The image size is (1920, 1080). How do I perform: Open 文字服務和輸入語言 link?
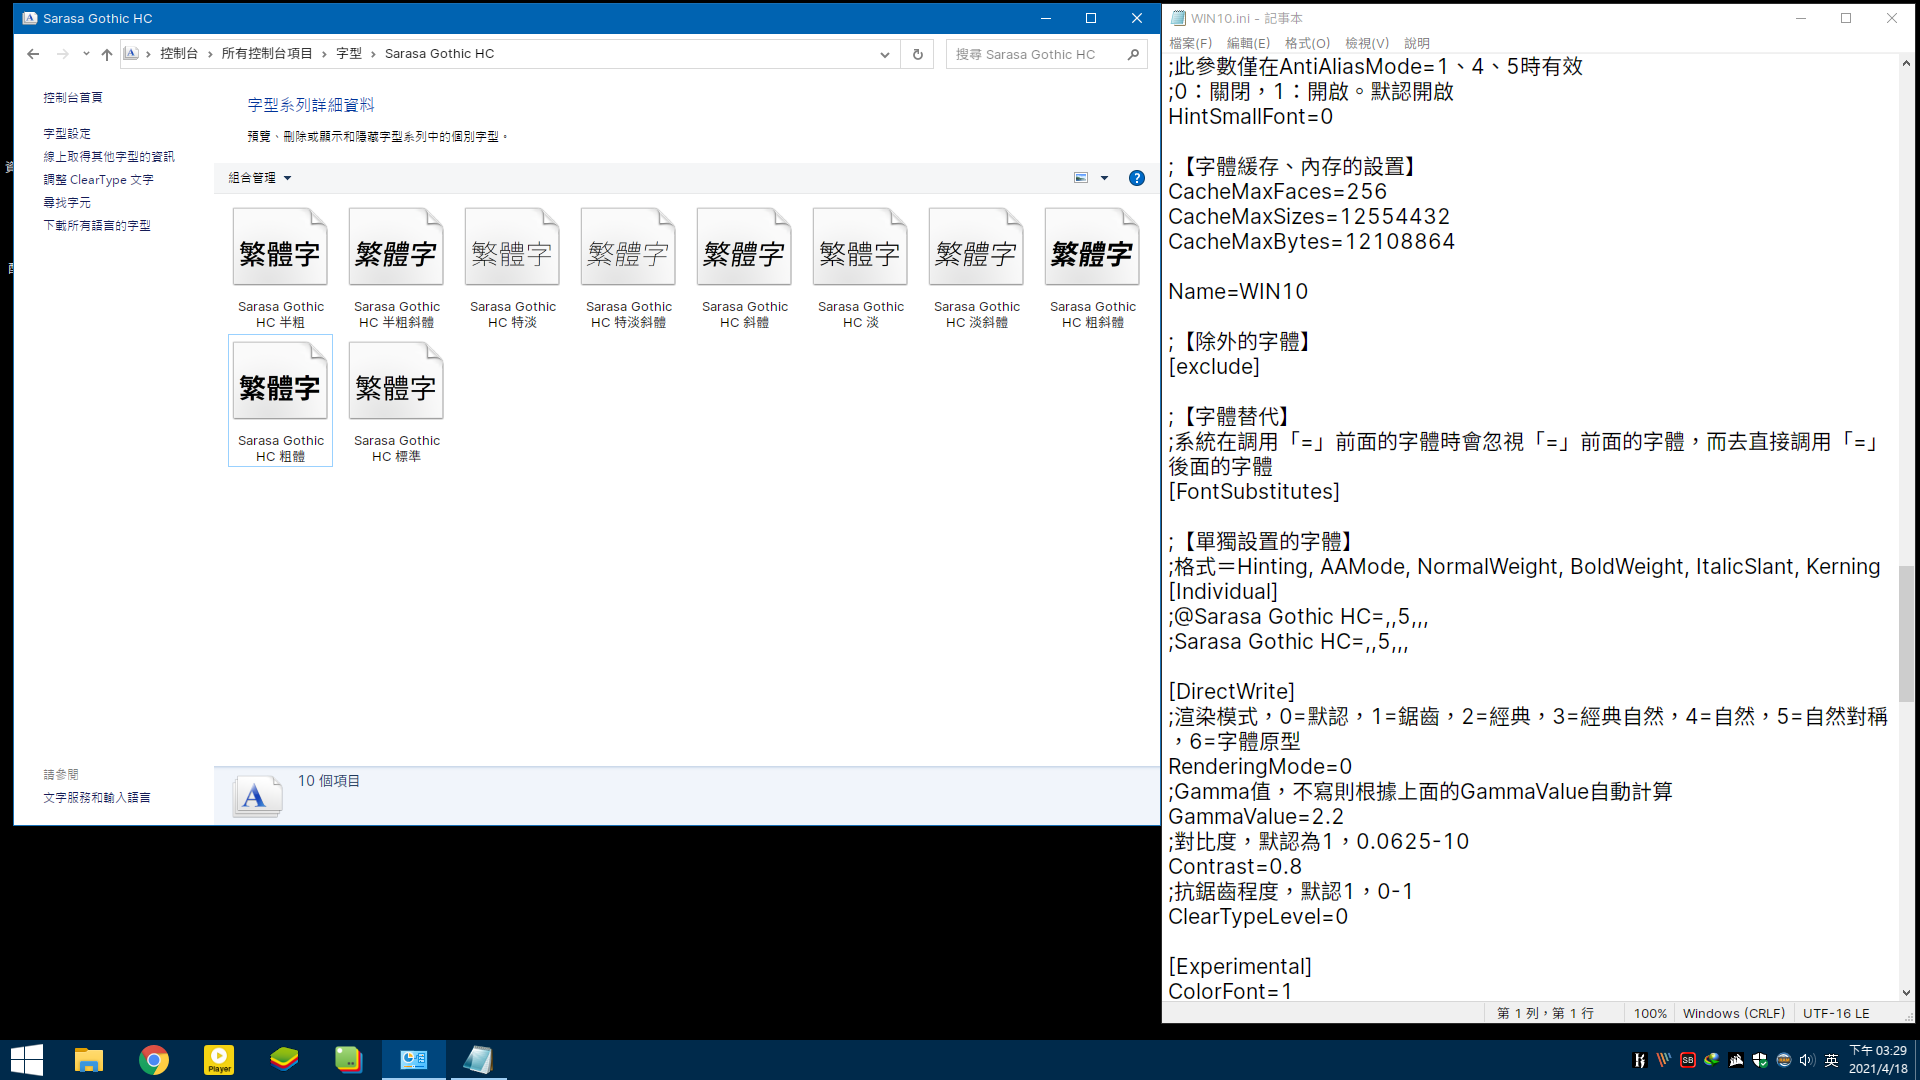click(97, 798)
